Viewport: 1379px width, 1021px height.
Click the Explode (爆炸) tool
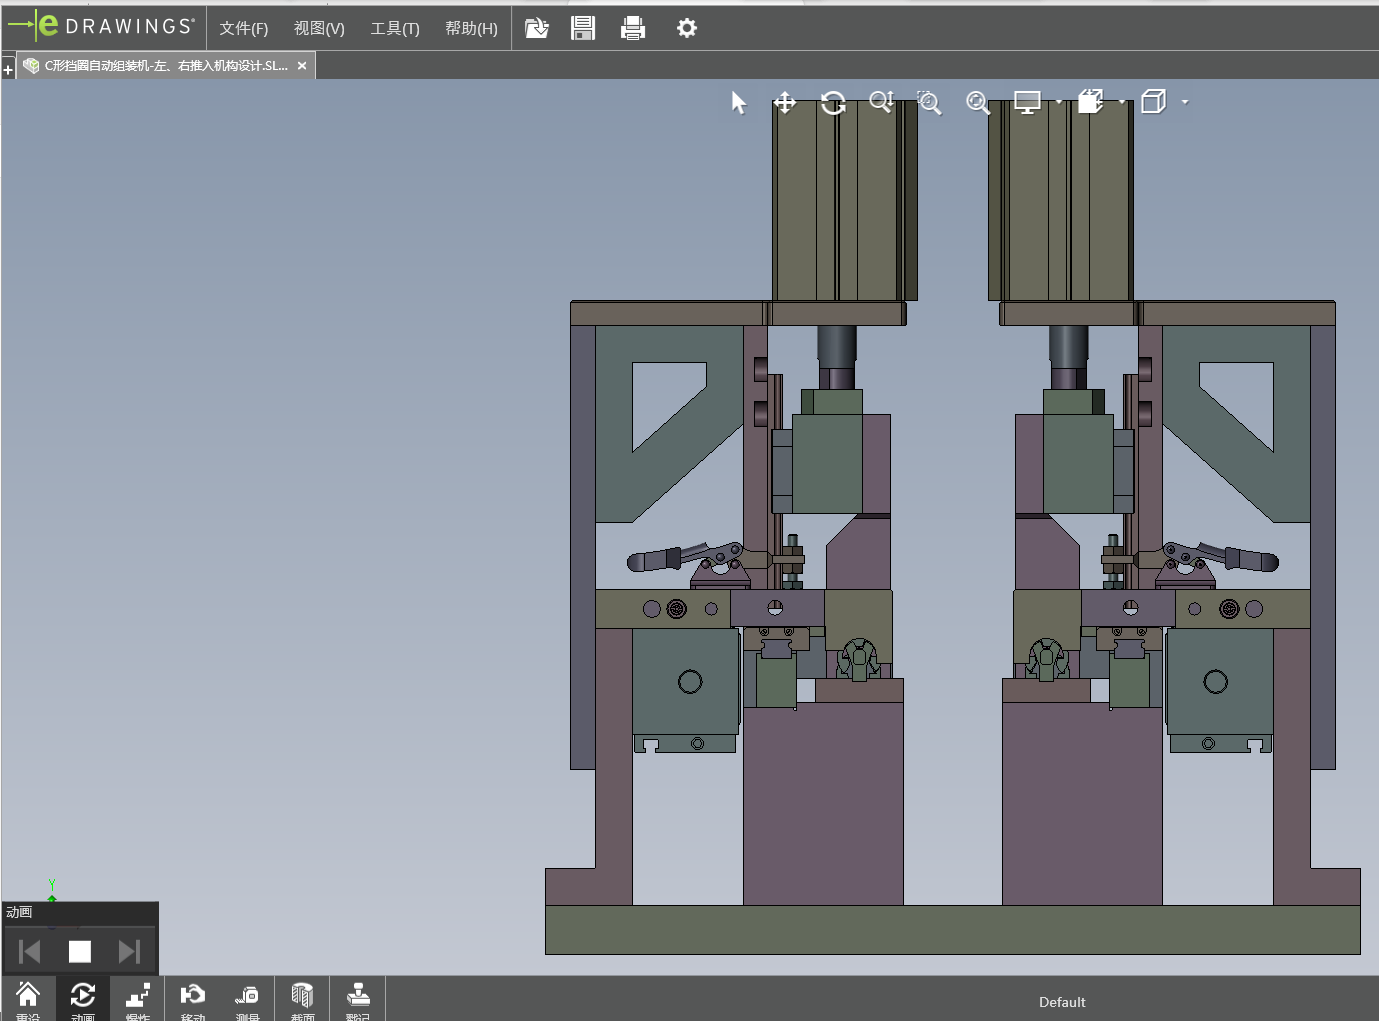(138, 998)
